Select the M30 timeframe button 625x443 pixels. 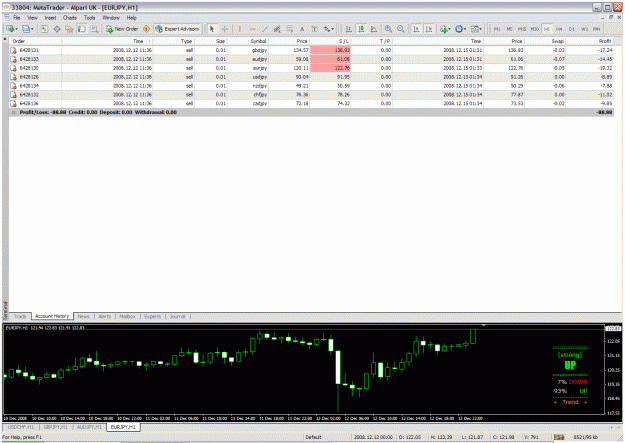coord(535,29)
